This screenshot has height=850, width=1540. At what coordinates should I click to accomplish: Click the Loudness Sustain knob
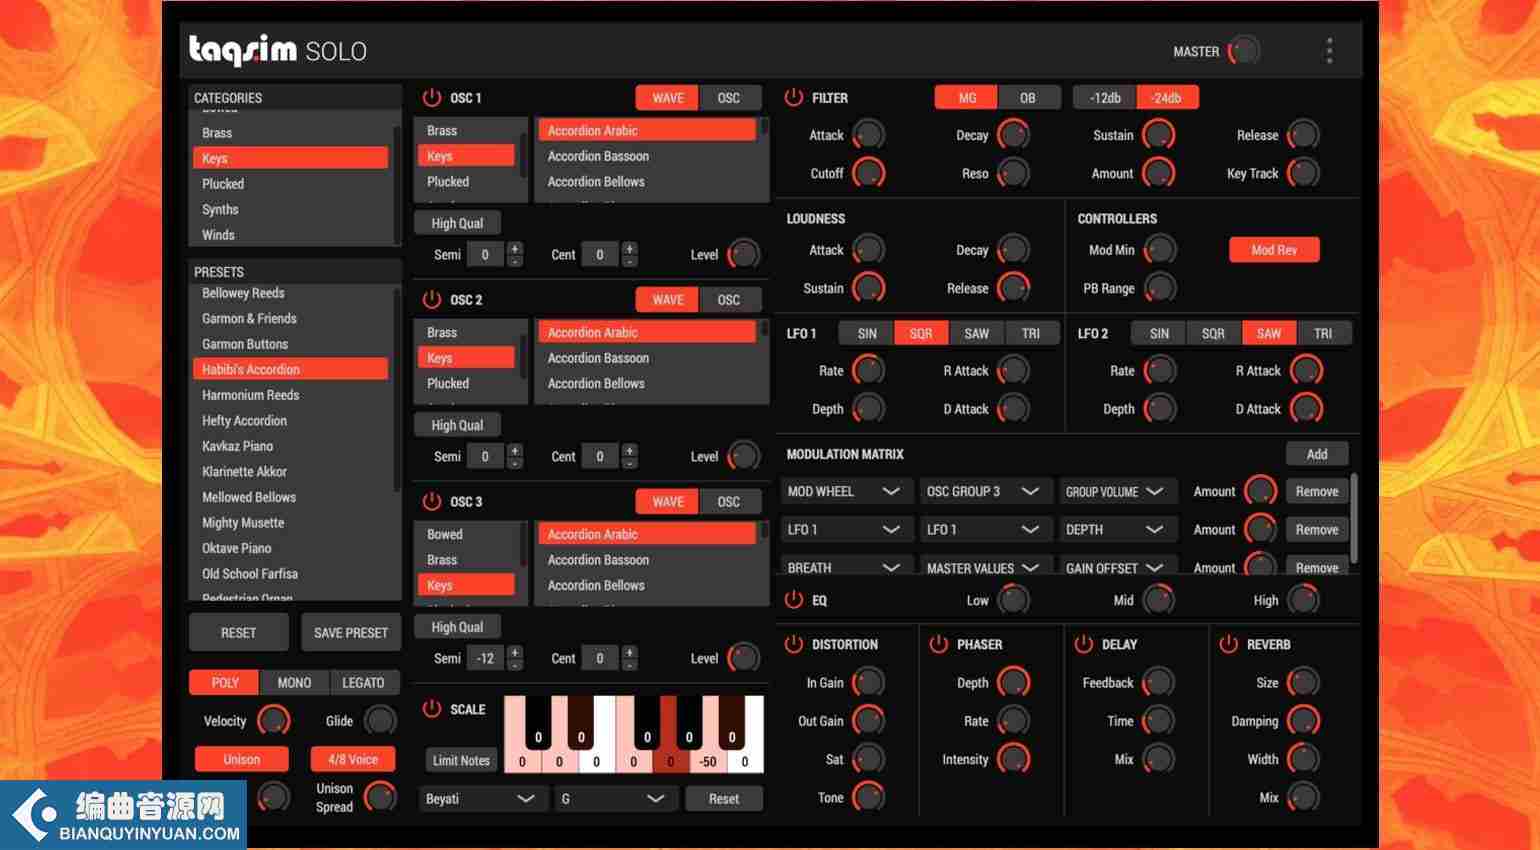point(868,288)
